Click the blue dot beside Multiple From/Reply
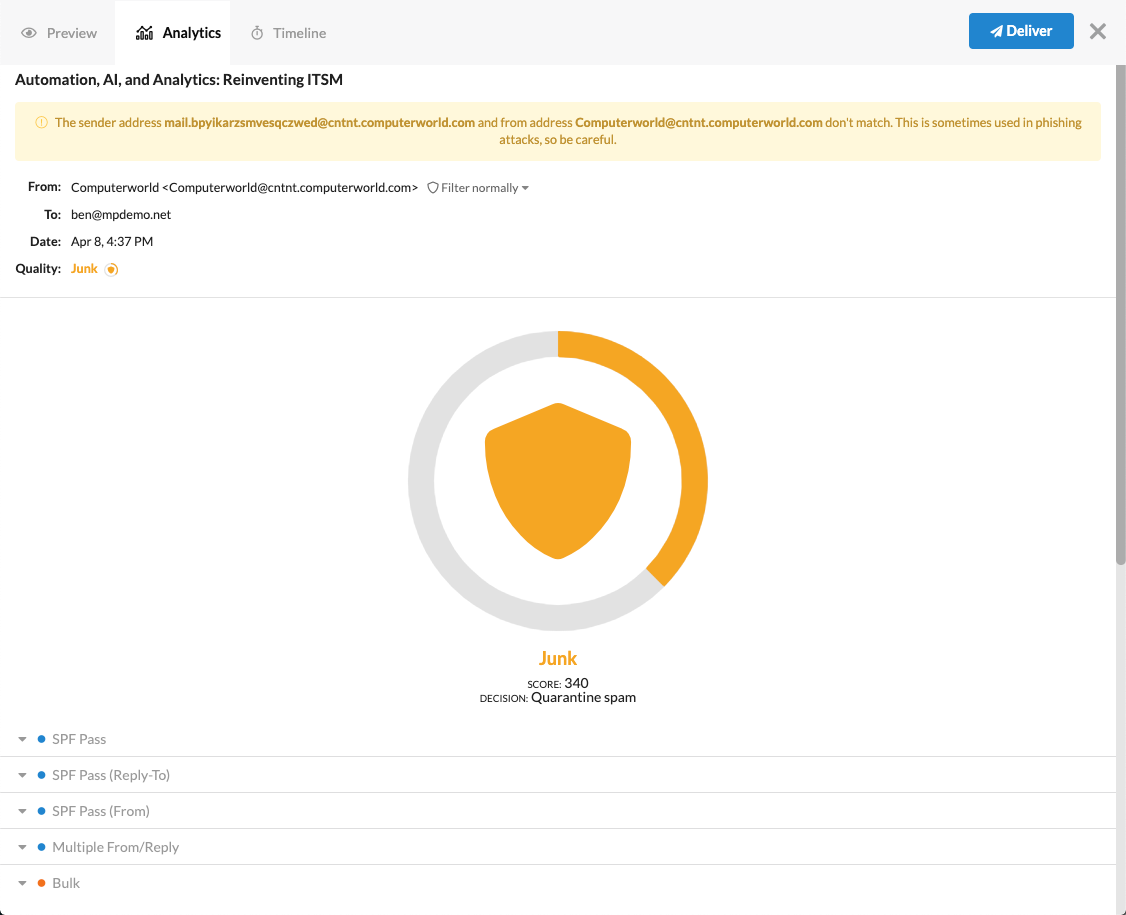 (x=41, y=847)
